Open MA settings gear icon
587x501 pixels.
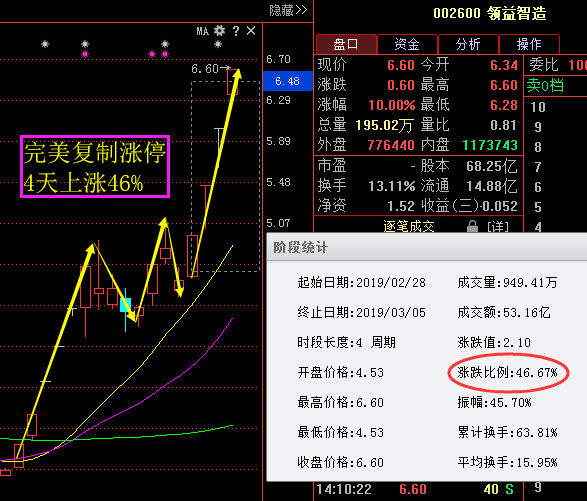click(219, 31)
